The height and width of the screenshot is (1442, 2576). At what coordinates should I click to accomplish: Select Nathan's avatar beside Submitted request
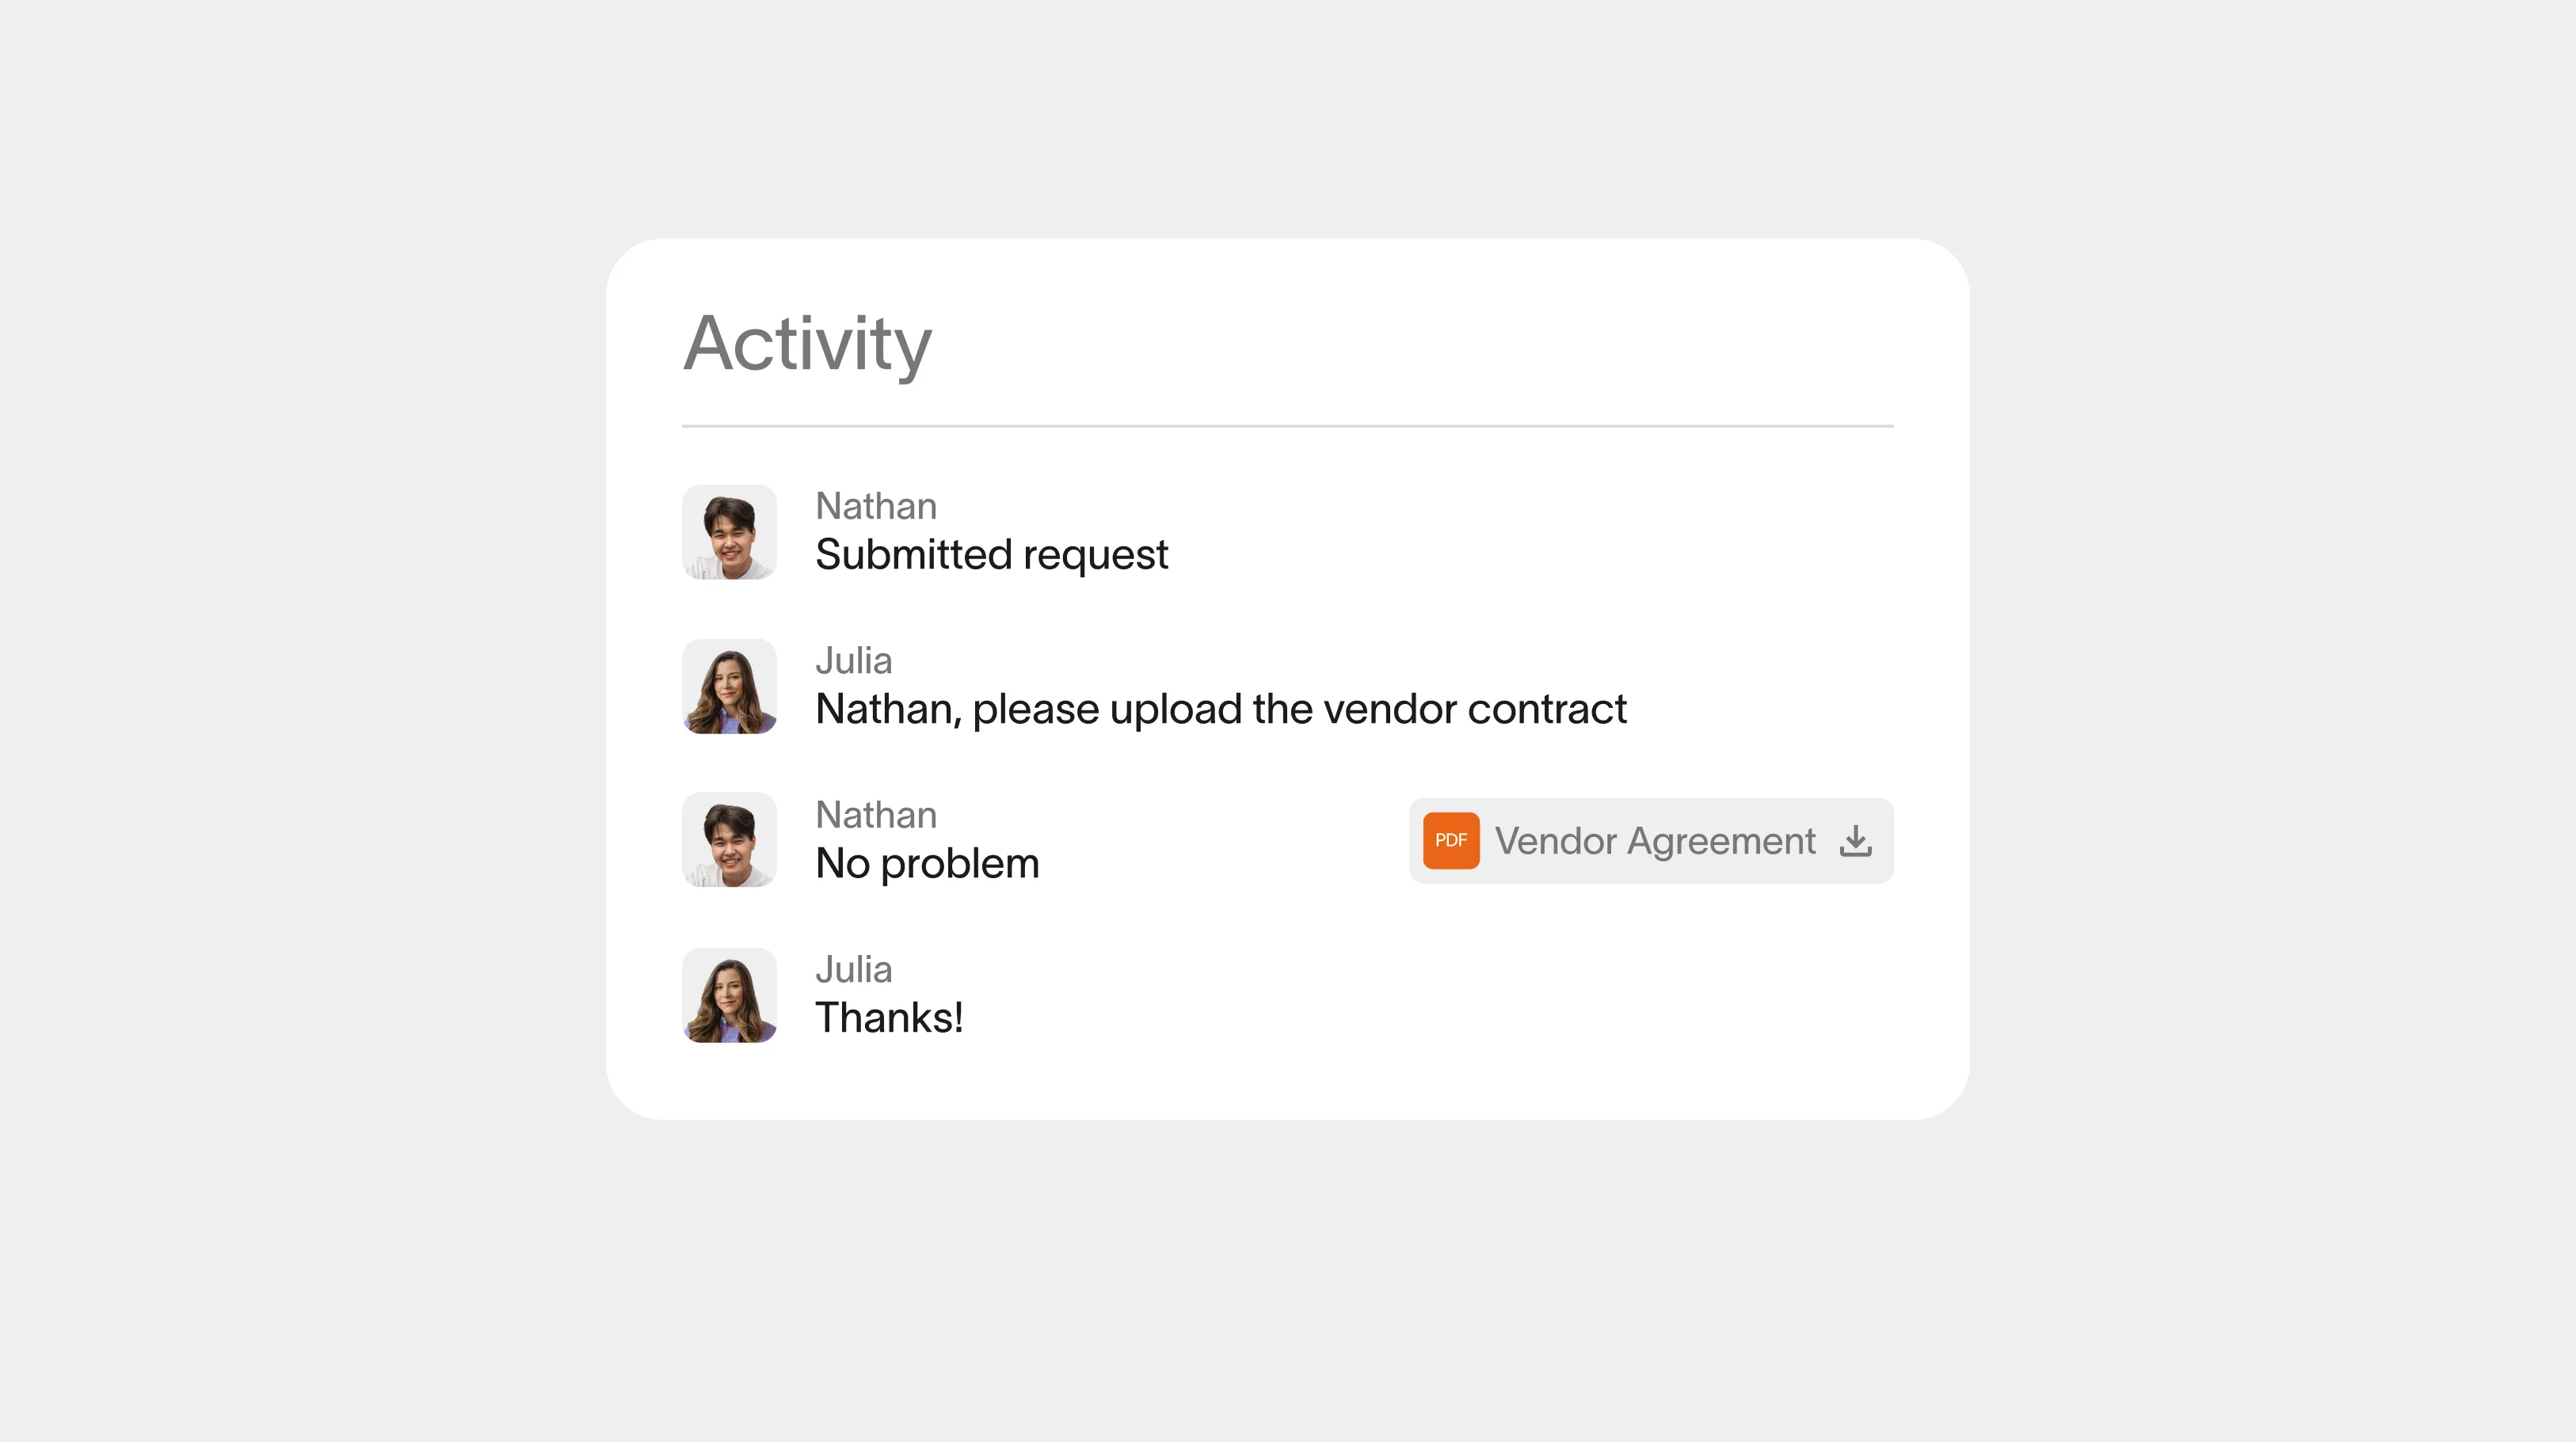pyautogui.click(x=729, y=531)
